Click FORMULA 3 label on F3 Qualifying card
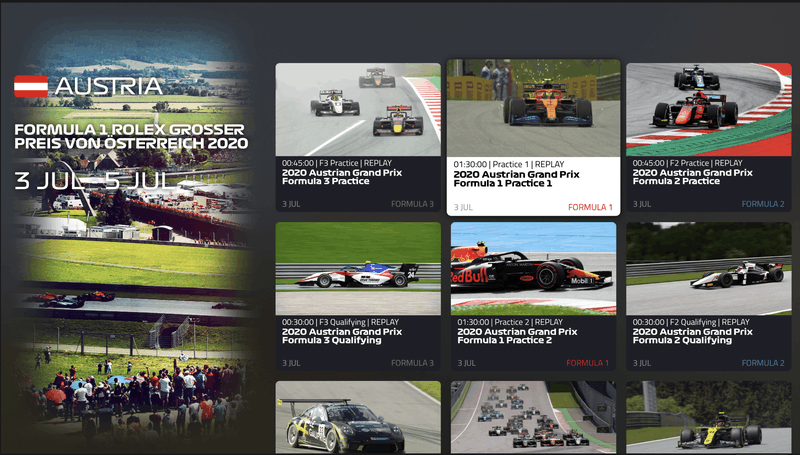 [x=412, y=363]
